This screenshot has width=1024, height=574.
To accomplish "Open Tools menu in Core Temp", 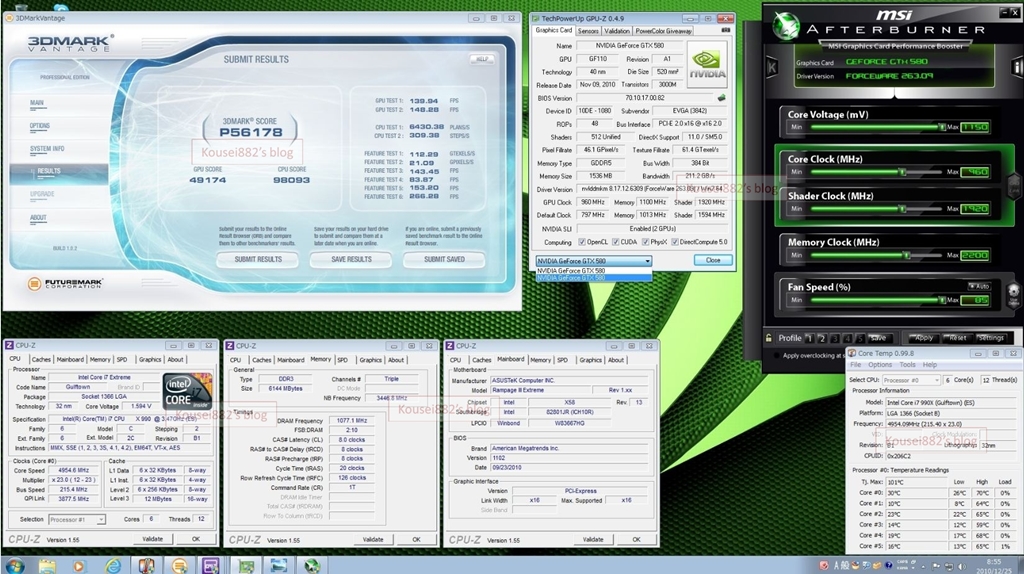I will pos(907,364).
